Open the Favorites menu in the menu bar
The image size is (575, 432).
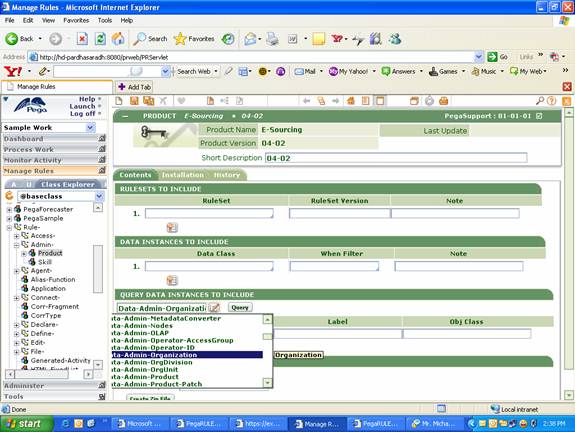point(76,21)
